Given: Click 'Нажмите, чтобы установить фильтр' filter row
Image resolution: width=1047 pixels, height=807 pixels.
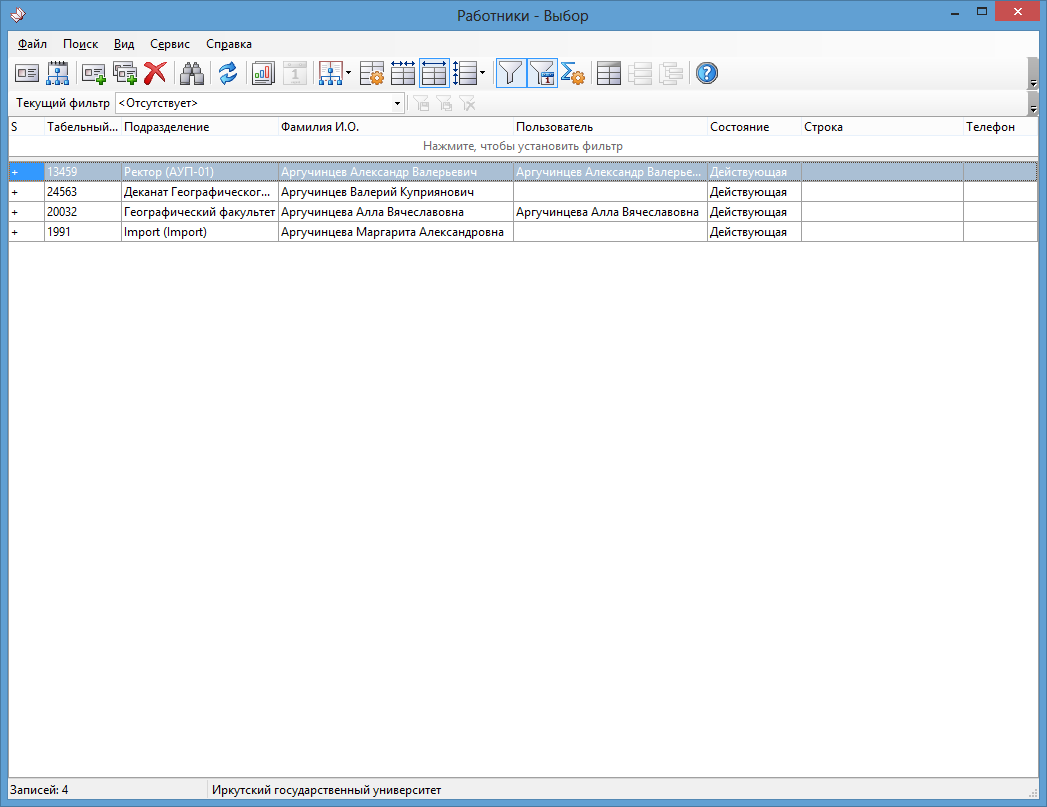Looking at the screenshot, I should coord(522,146).
